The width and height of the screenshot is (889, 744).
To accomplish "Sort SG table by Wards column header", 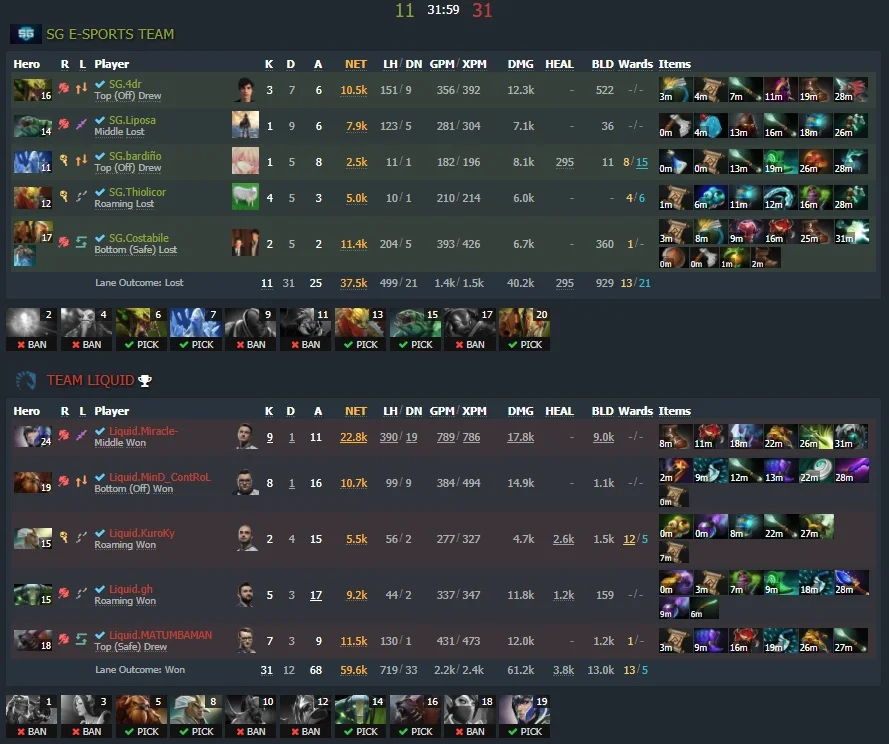I will (x=635, y=64).
